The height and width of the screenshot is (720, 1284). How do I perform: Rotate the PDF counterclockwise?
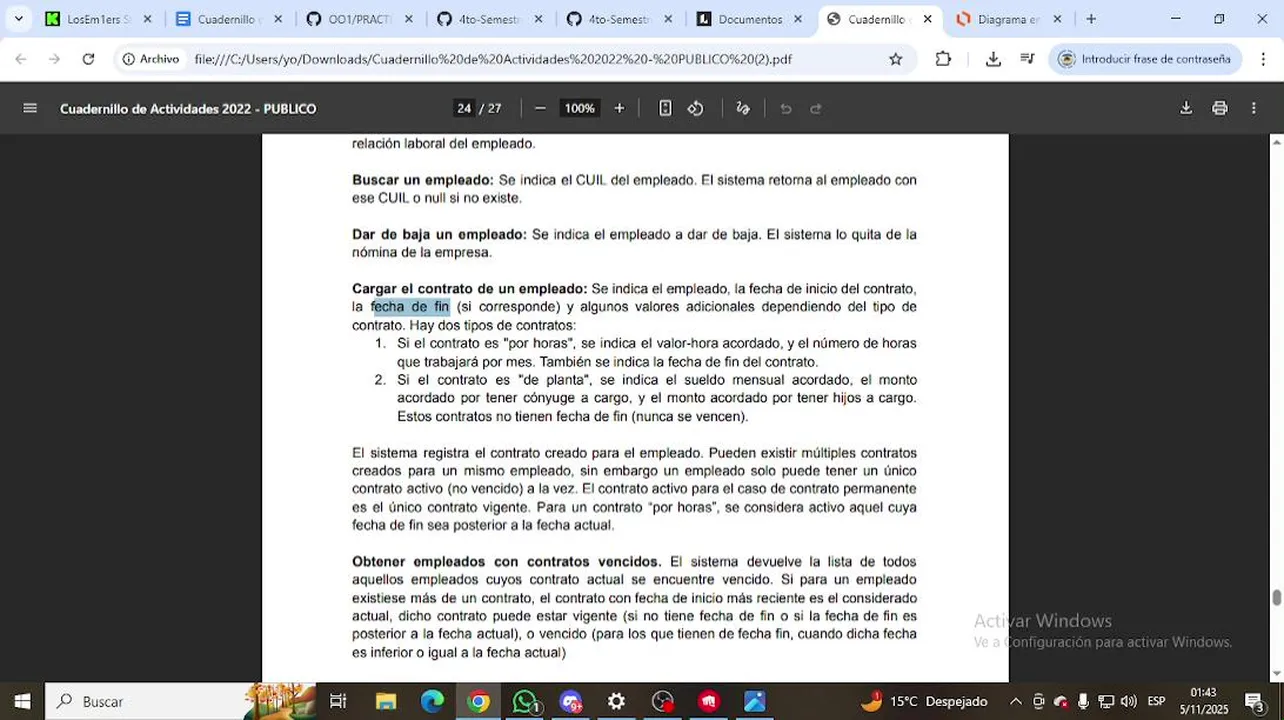[x=696, y=108]
